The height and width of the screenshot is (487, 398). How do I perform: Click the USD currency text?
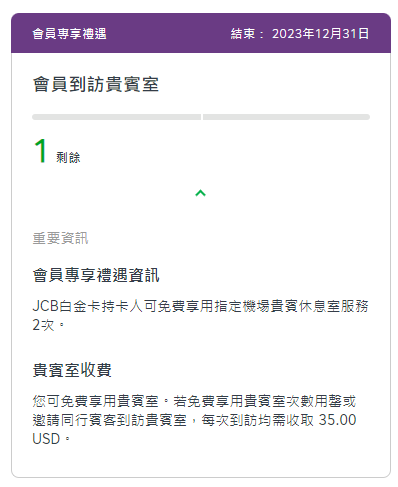[46, 439]
